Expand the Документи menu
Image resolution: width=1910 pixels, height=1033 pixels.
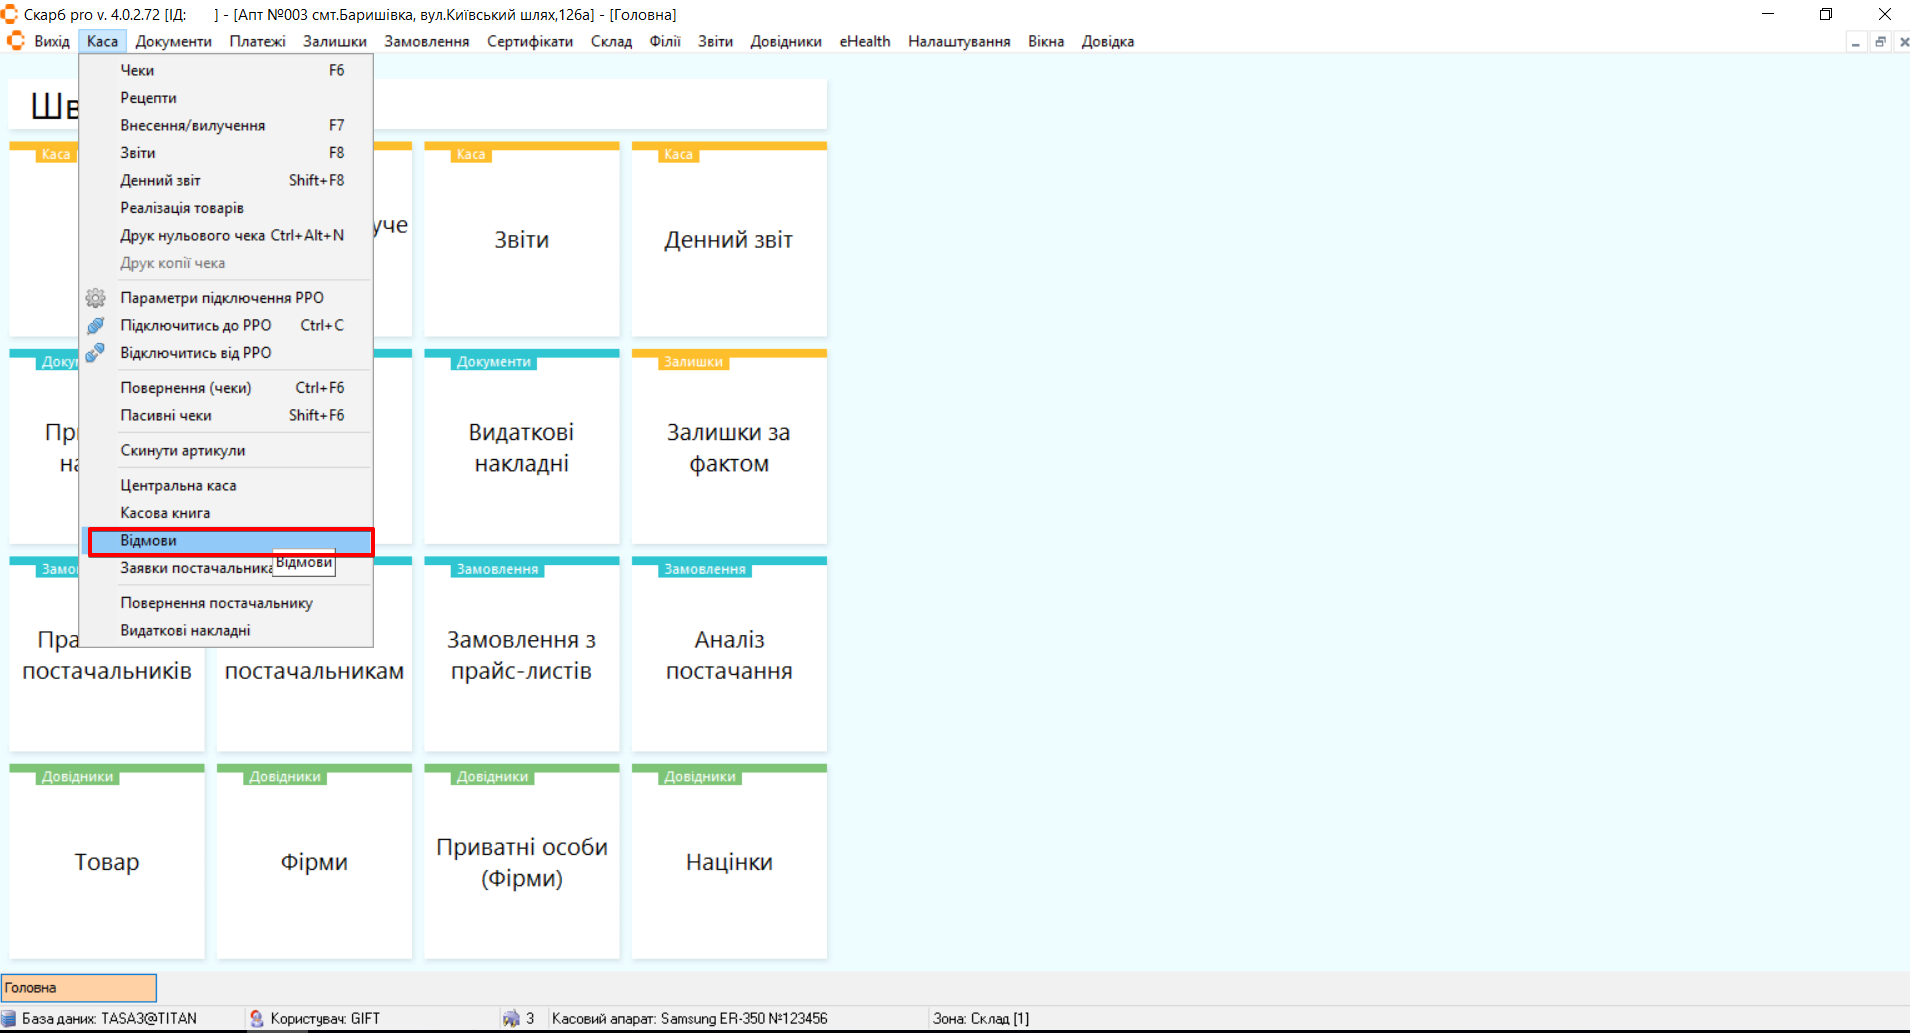click(173, 41)
